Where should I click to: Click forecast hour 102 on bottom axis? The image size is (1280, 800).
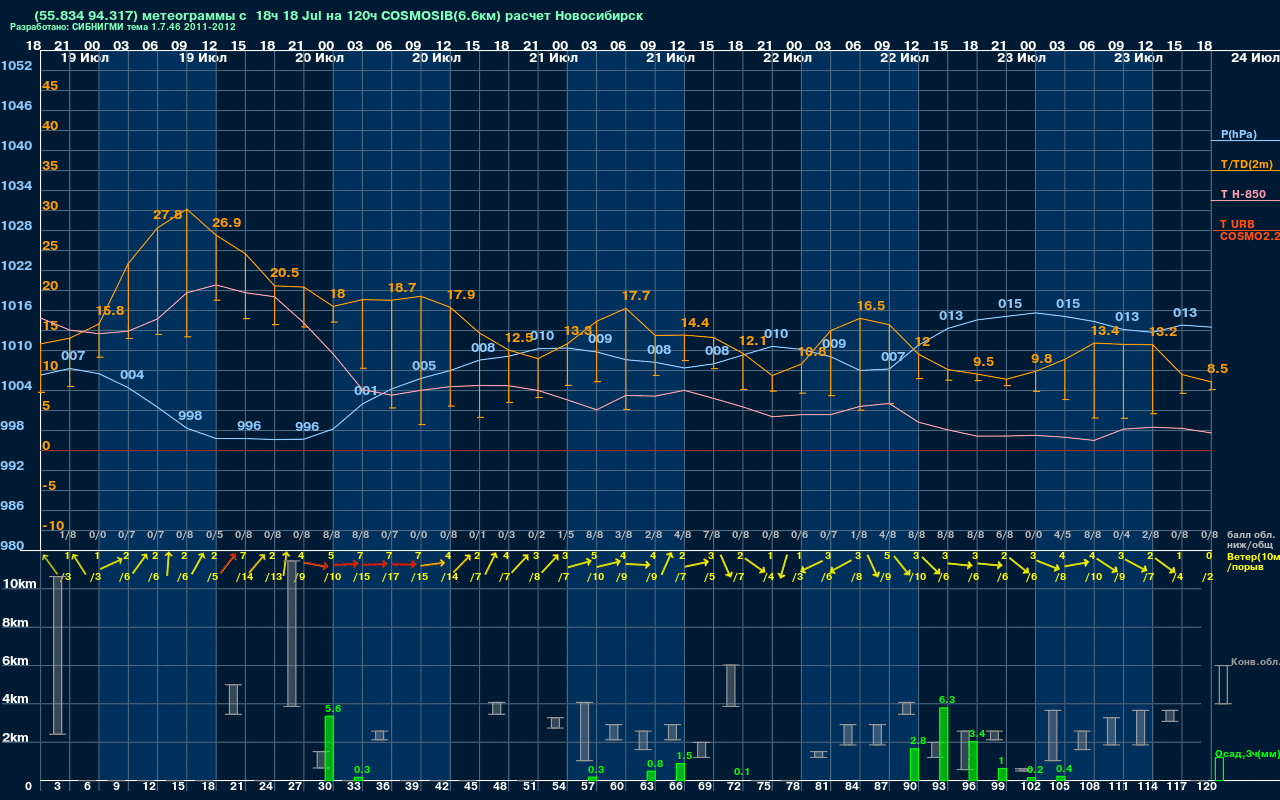(1031, 787)
